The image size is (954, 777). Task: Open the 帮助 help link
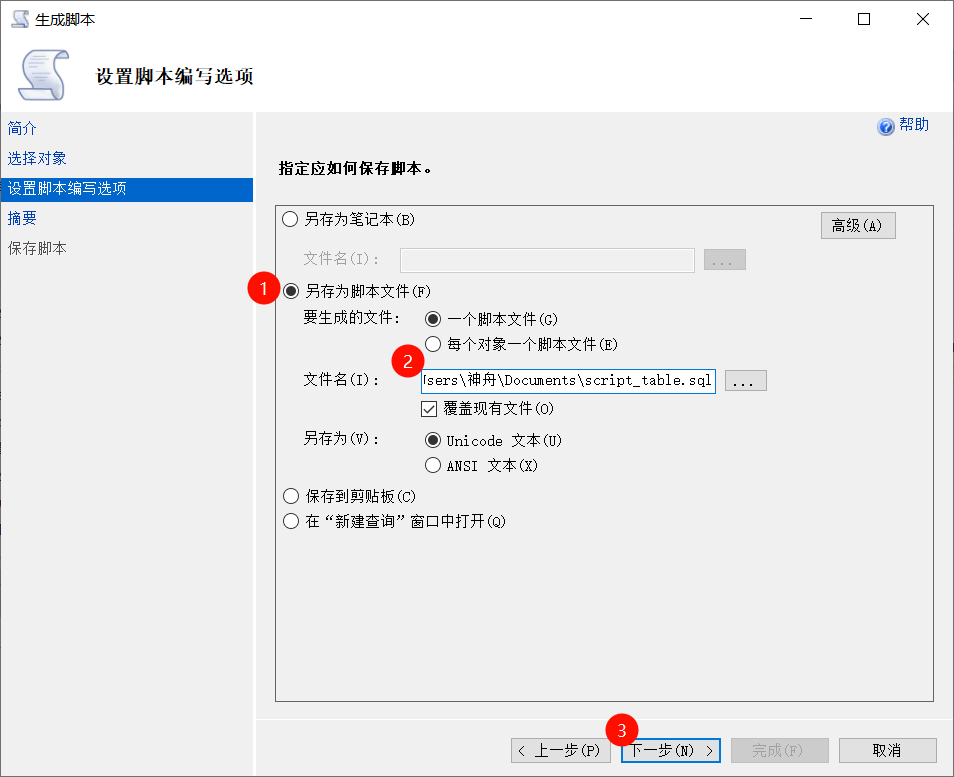point(913,125)
